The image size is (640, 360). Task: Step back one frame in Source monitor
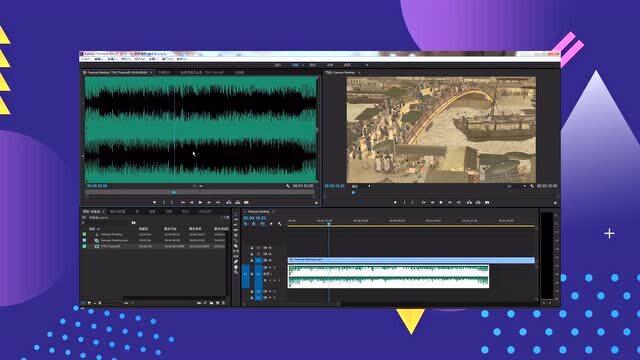[x=191, y=202]
